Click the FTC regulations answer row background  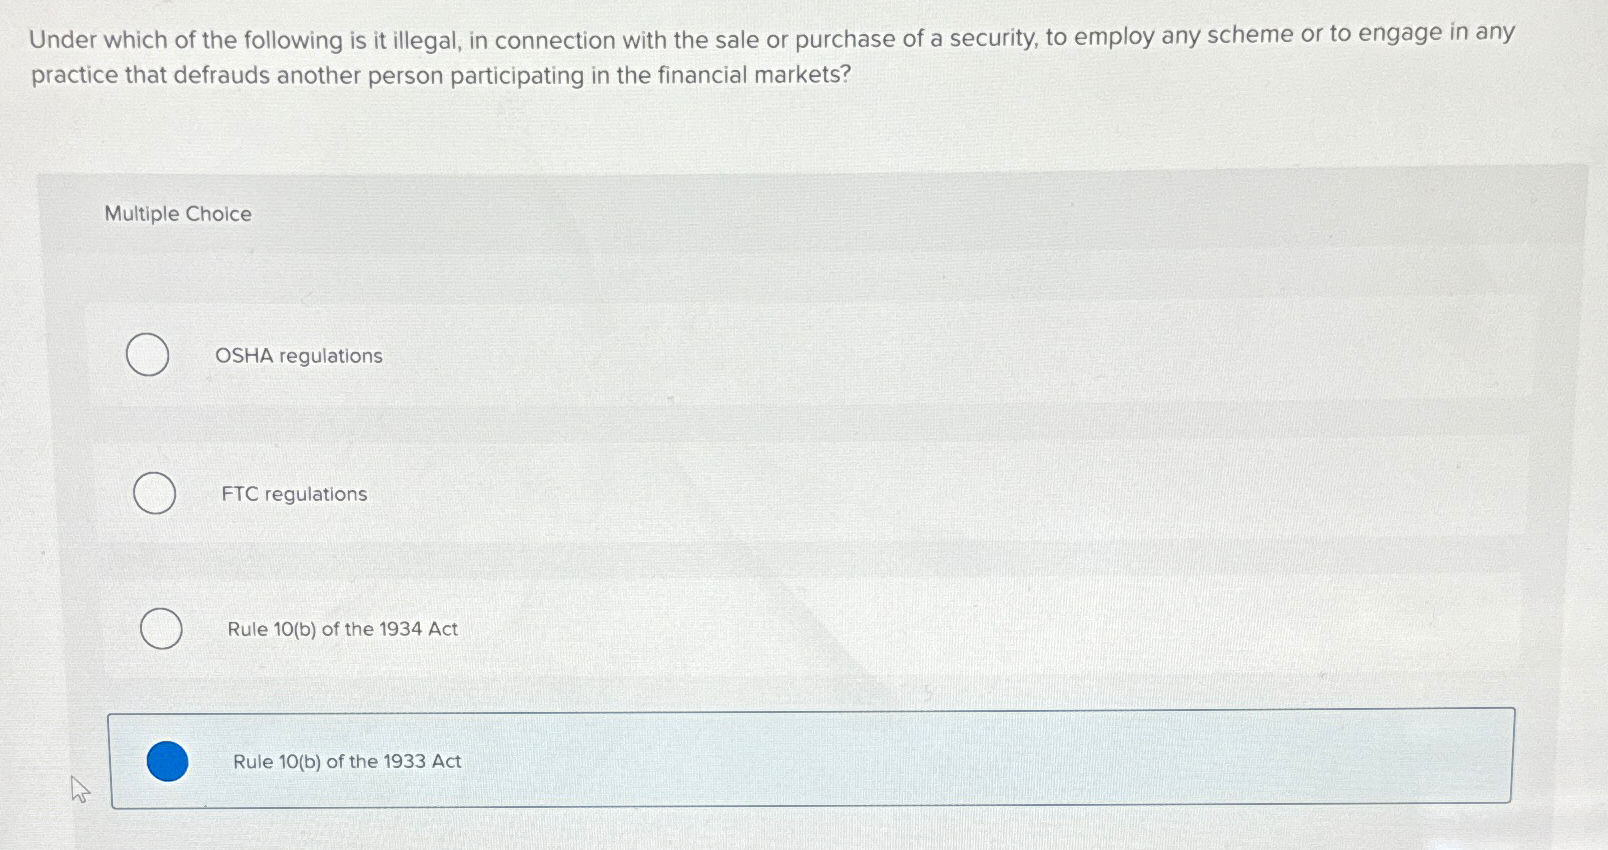(700, 493)
